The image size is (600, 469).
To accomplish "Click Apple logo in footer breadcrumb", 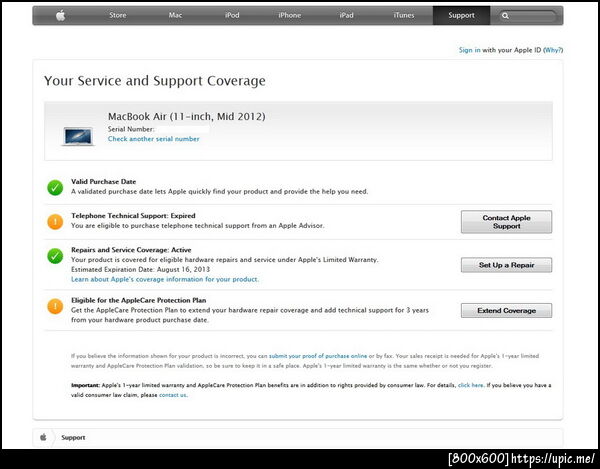I will pyautogui.click(x=43, y=437).
